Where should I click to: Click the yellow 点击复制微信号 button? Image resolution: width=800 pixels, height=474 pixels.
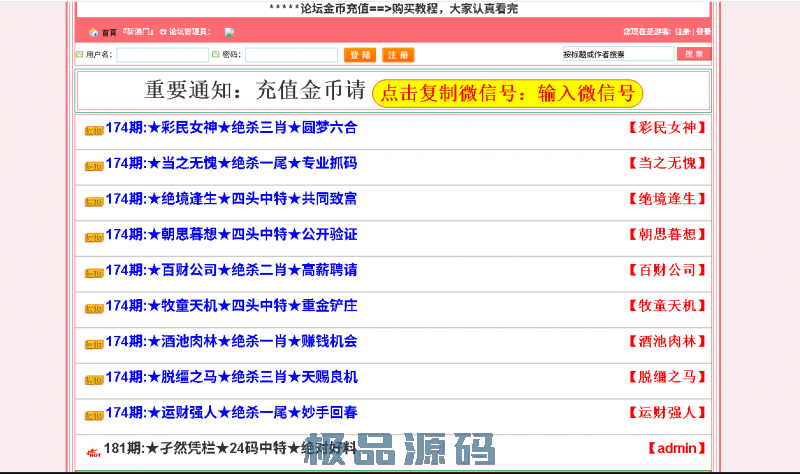(x=507, y=93)
